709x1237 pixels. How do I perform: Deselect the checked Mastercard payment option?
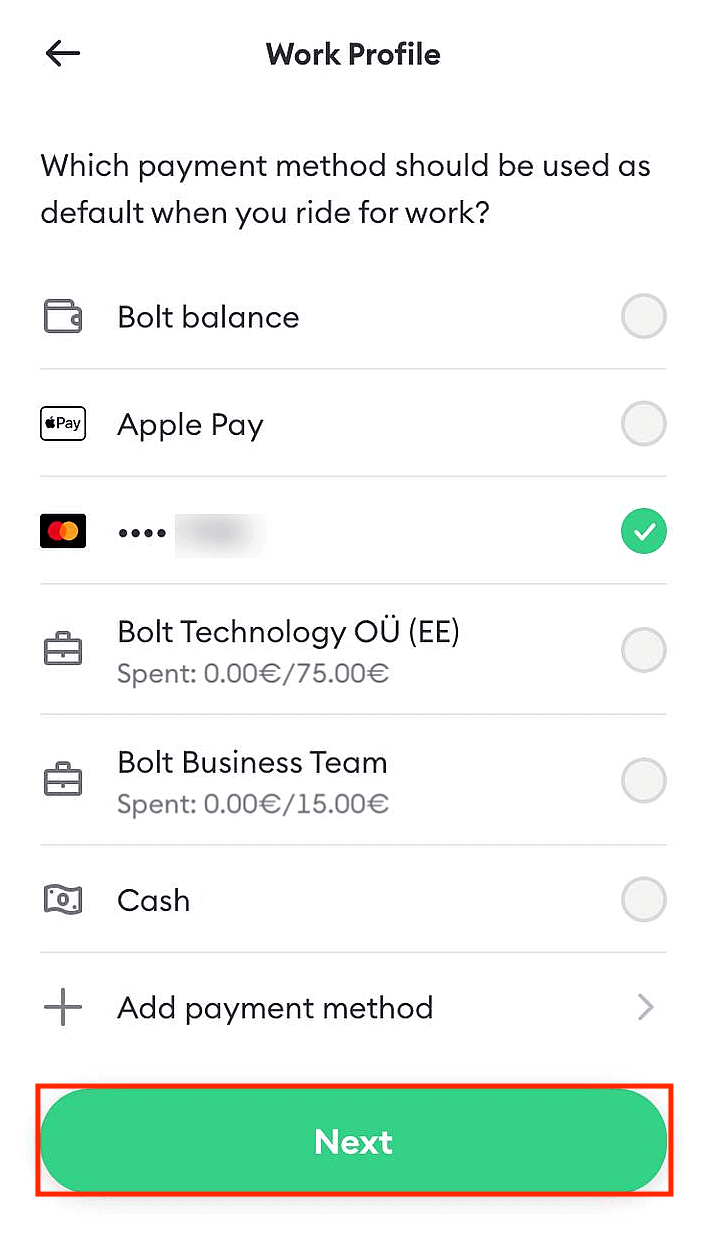[x=643, y=531]
